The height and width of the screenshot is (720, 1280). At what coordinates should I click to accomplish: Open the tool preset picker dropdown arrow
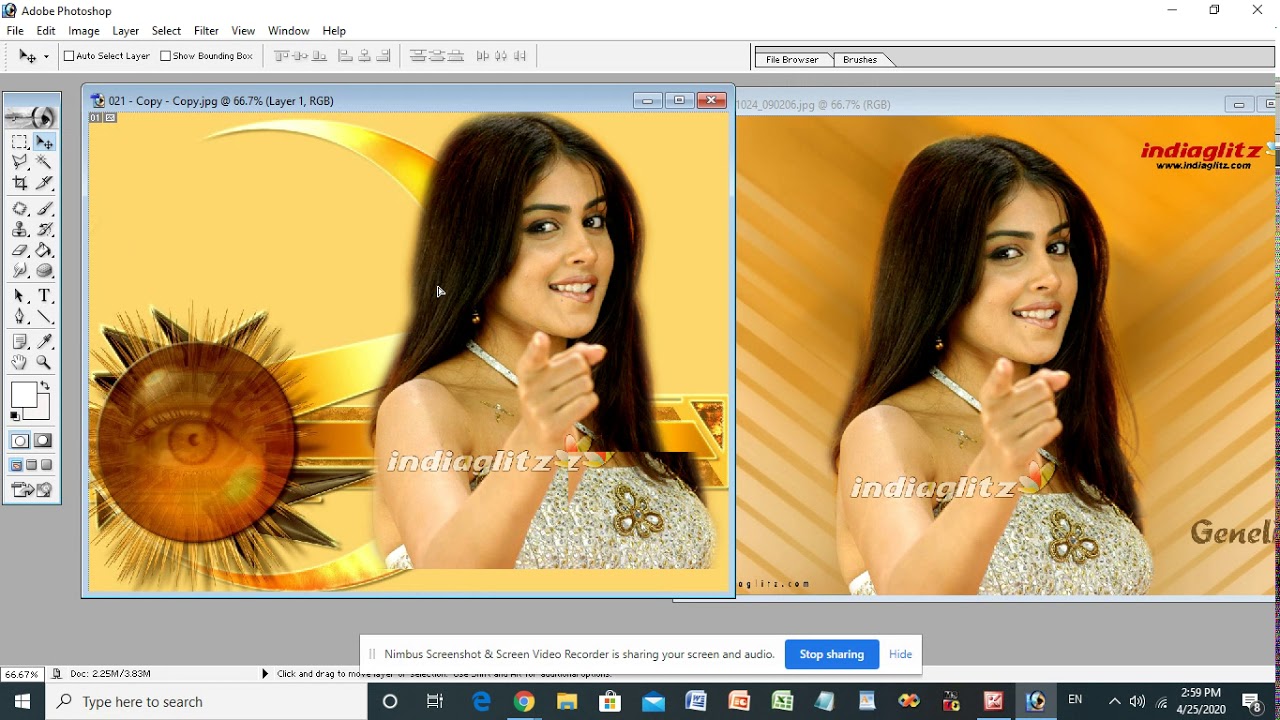coord(46,57)
